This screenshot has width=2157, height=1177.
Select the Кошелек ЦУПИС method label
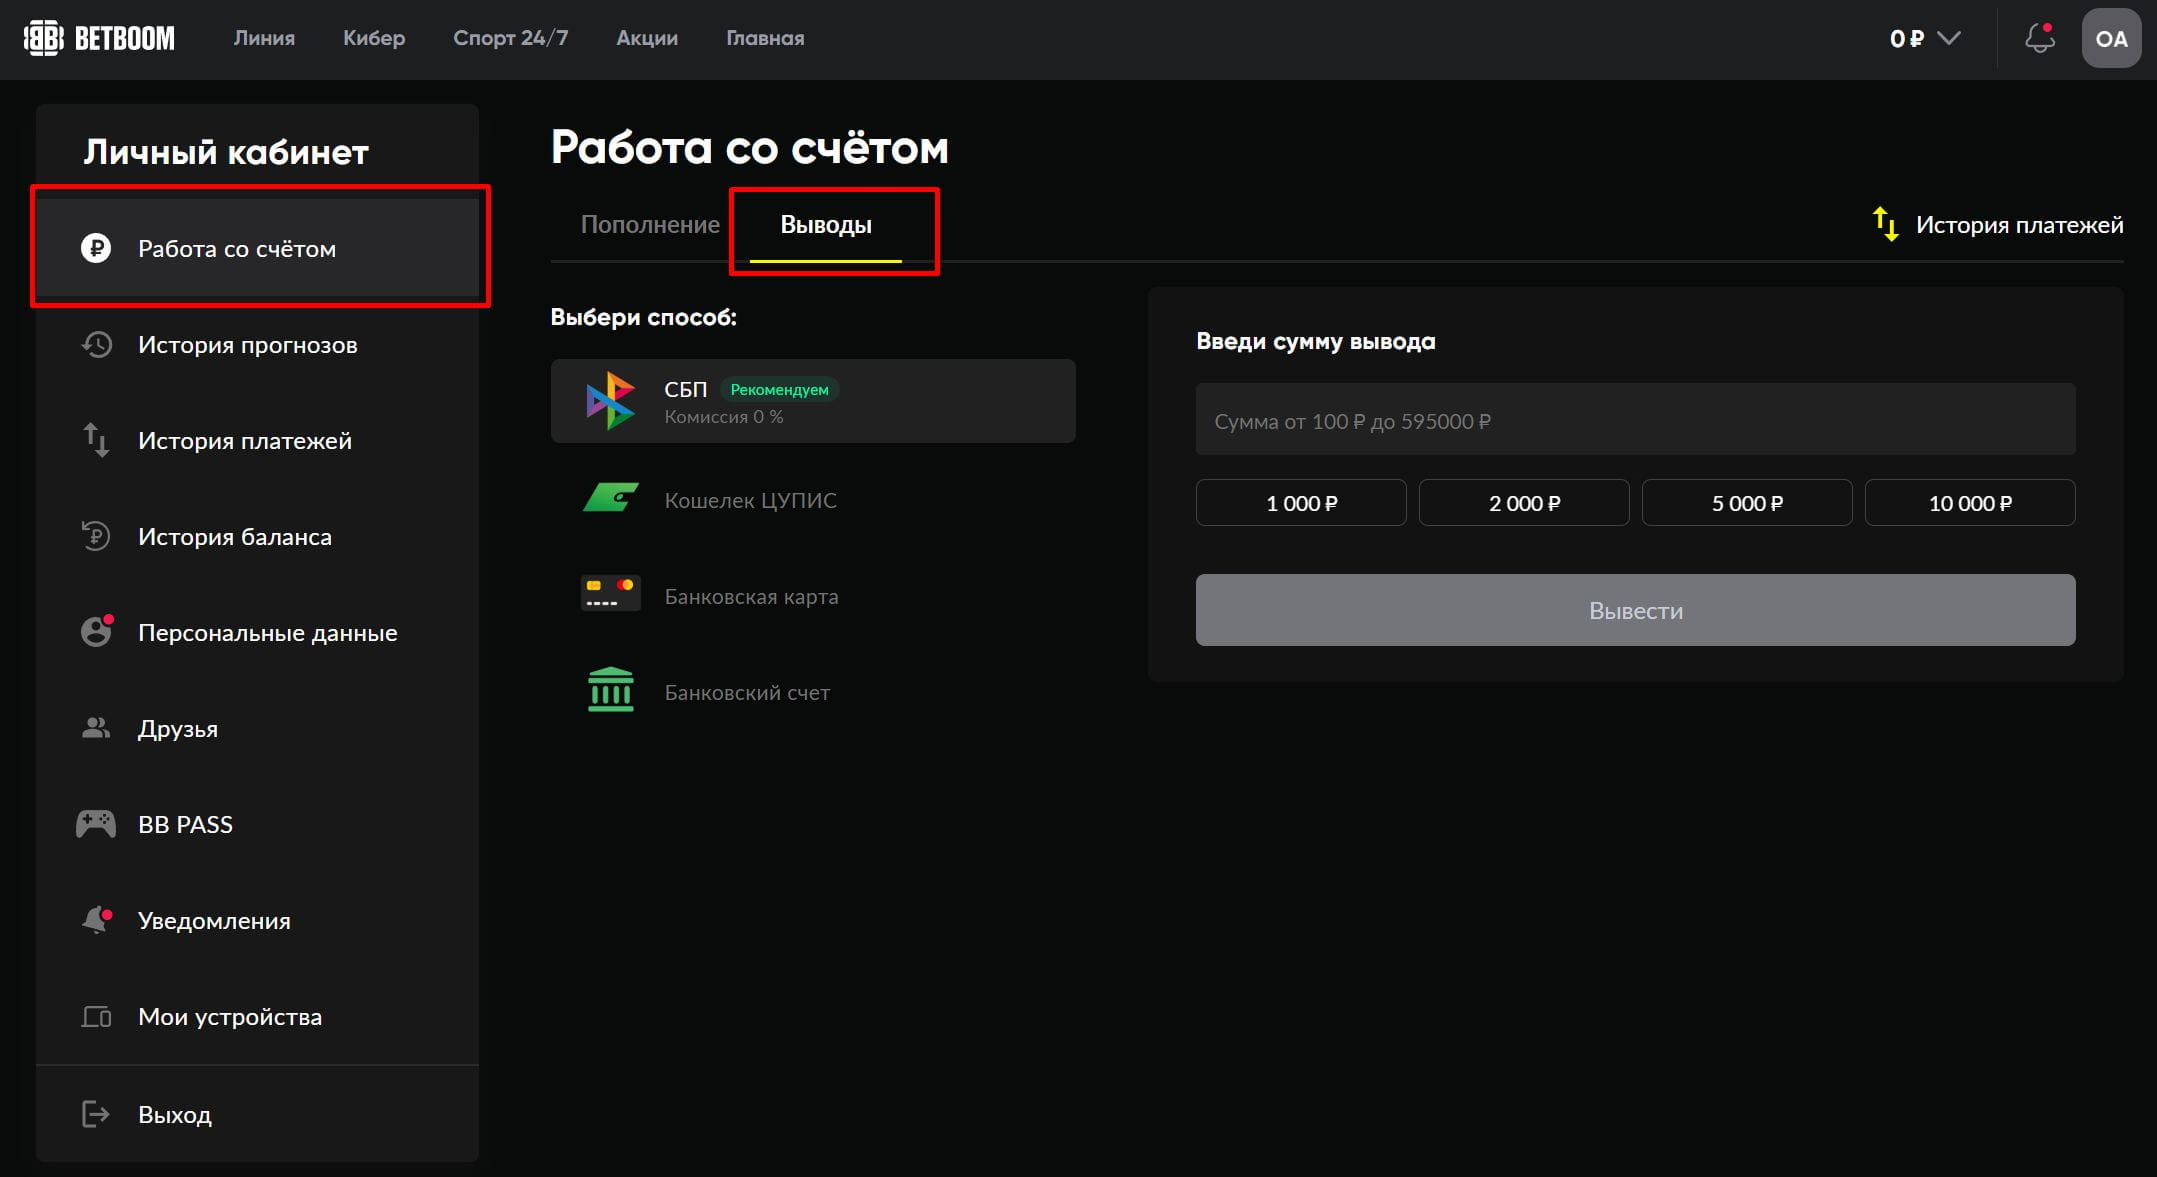(x=750, y=500)
